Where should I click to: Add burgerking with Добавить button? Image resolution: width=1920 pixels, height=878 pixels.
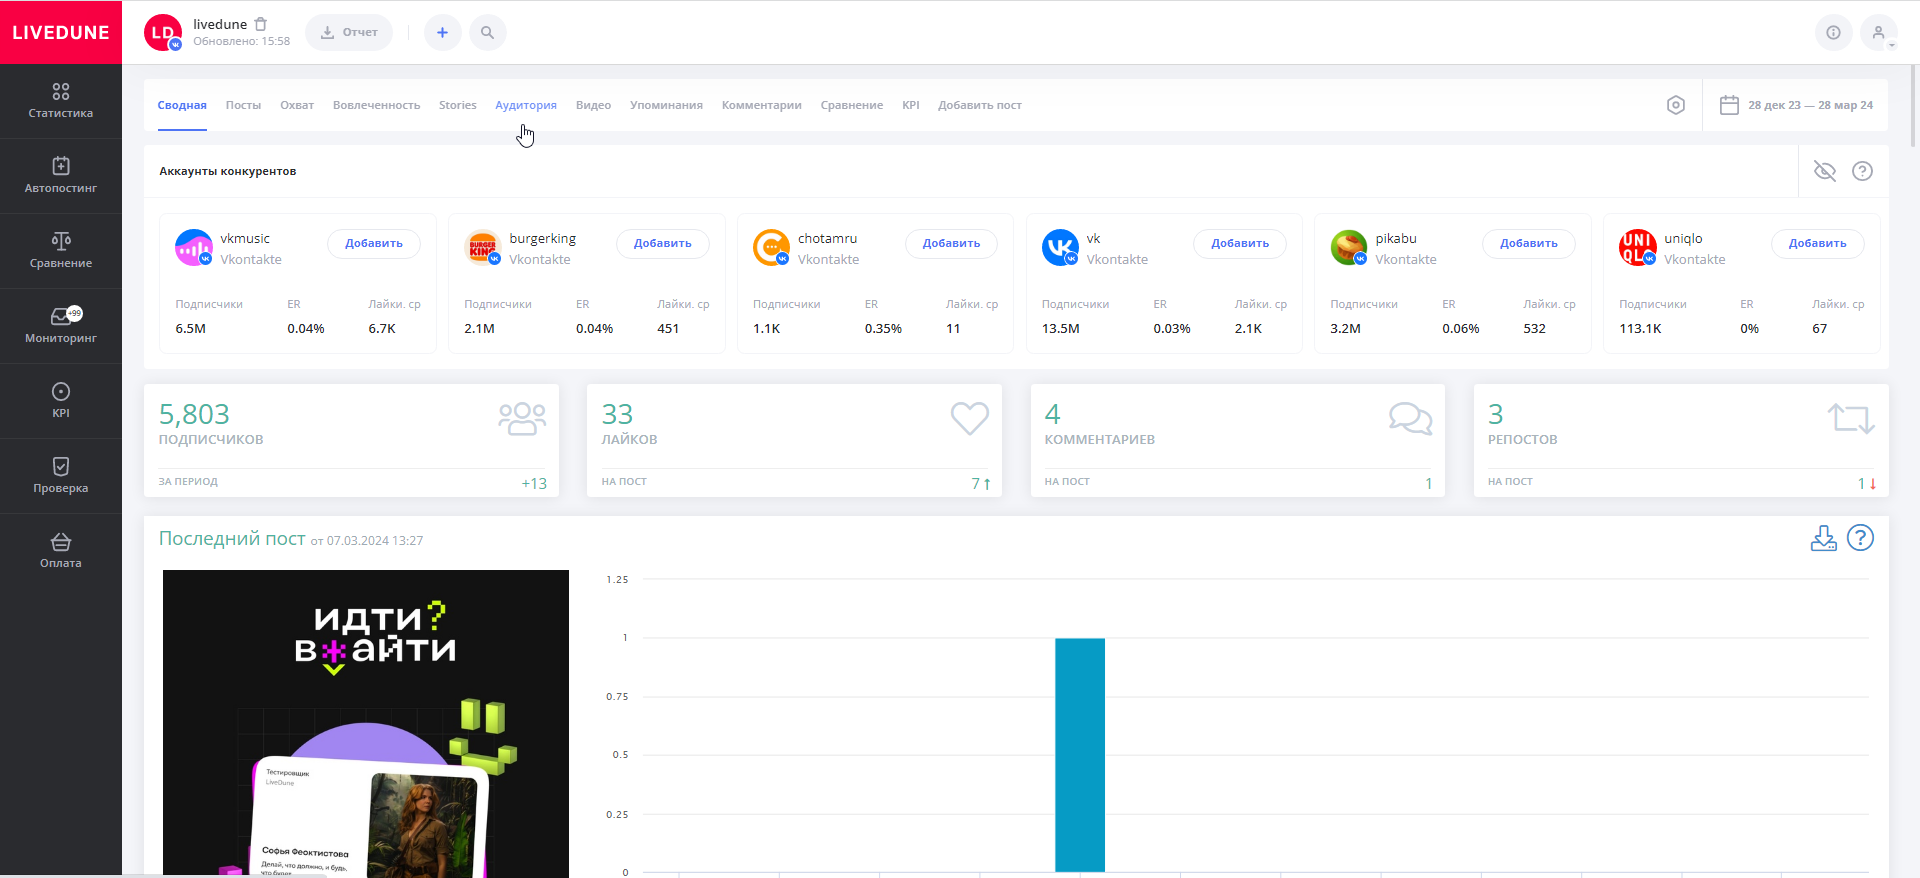coord(663,244)
